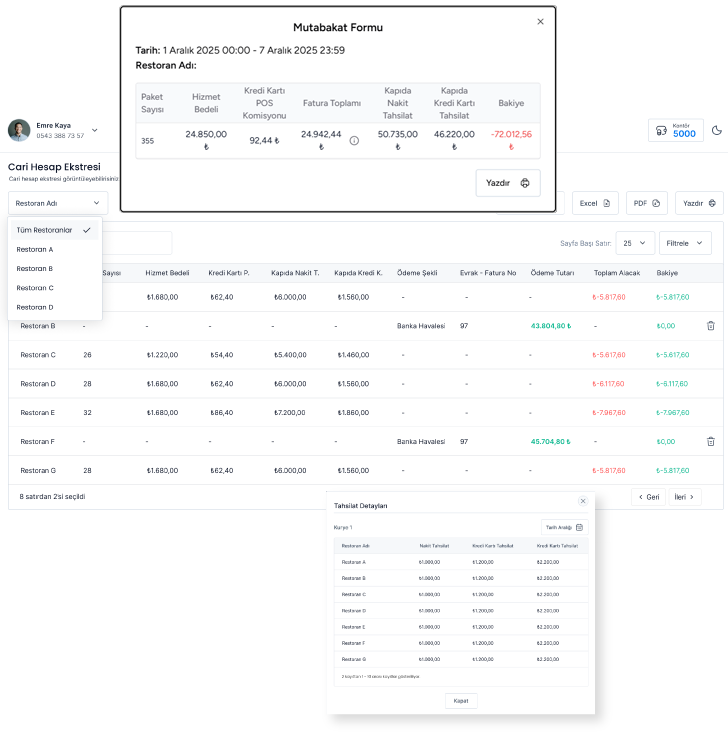Open the Filtrele dropdown

685,243
